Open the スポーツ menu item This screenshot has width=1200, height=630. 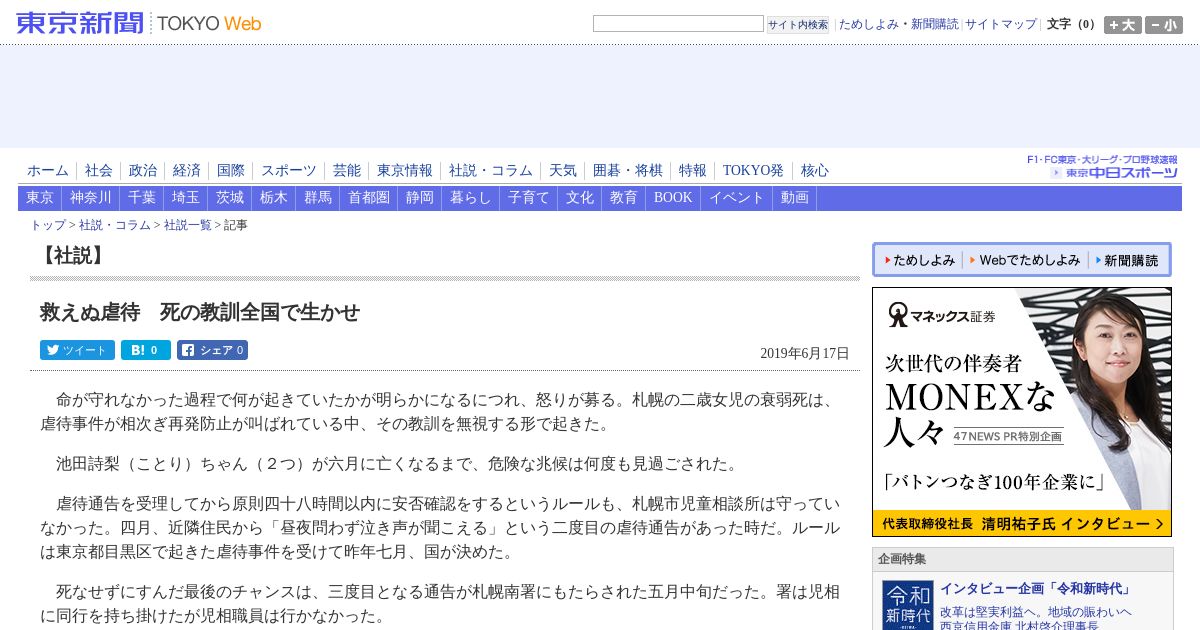tap(289, 171)
